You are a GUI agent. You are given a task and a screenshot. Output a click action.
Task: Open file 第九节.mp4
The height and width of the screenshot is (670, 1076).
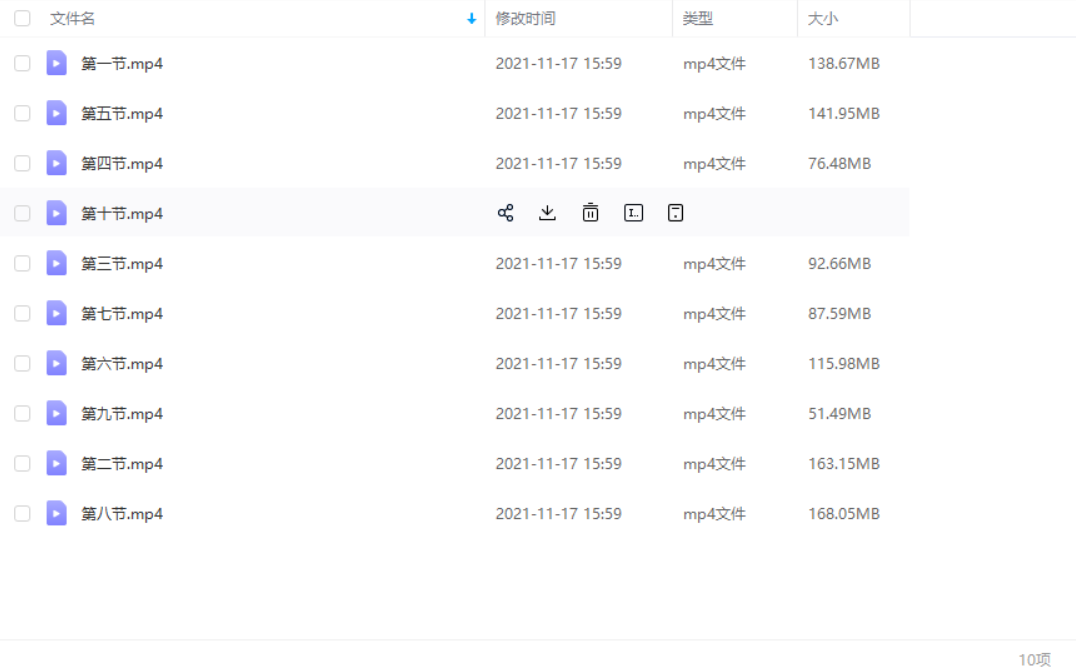[x=122, y=415]
